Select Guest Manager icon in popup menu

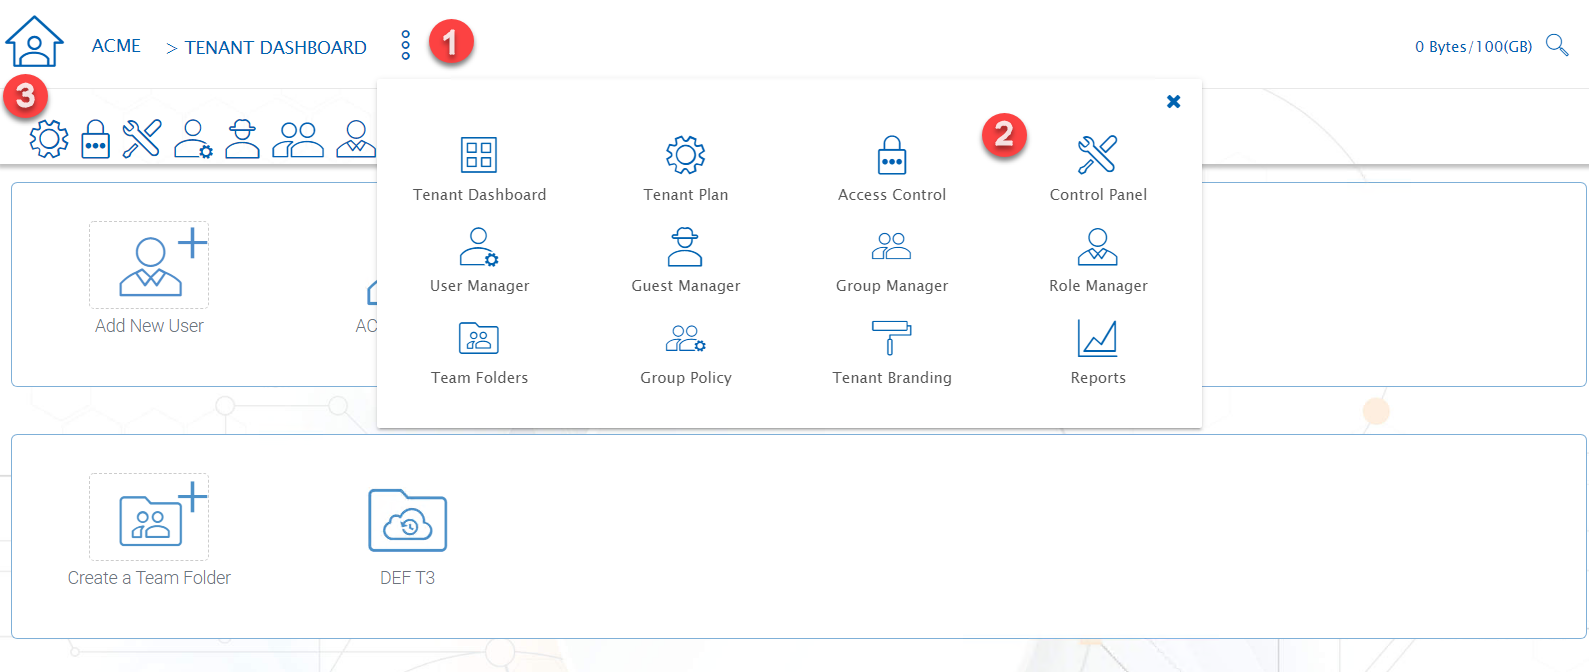point(685,247)
